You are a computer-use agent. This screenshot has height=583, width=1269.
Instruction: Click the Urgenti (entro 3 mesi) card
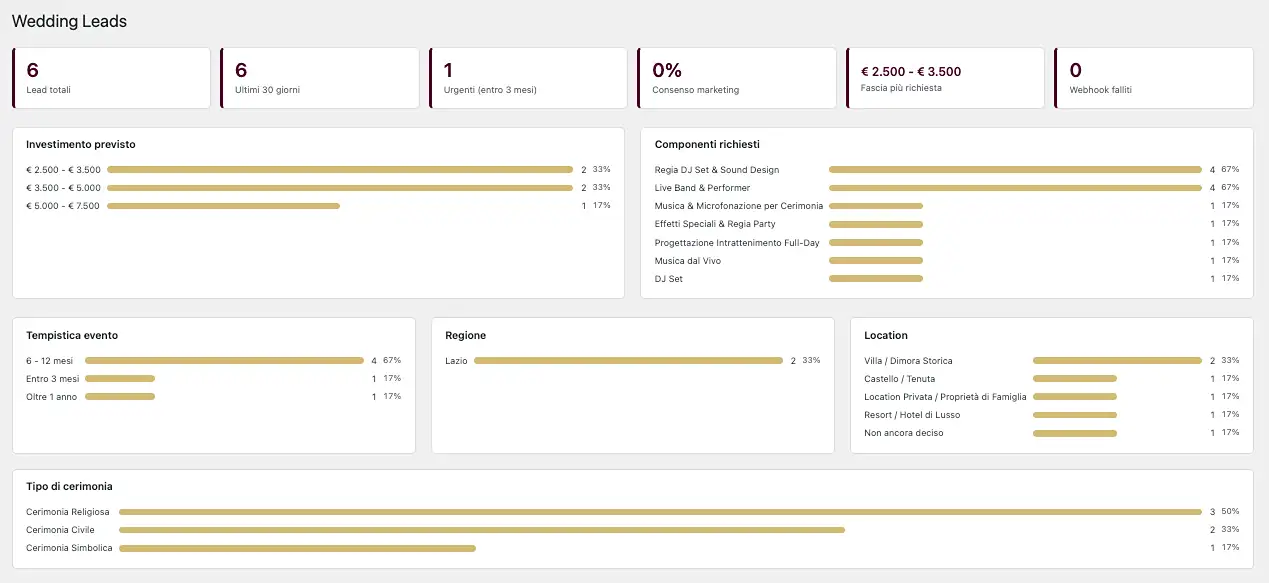[529, 78]
